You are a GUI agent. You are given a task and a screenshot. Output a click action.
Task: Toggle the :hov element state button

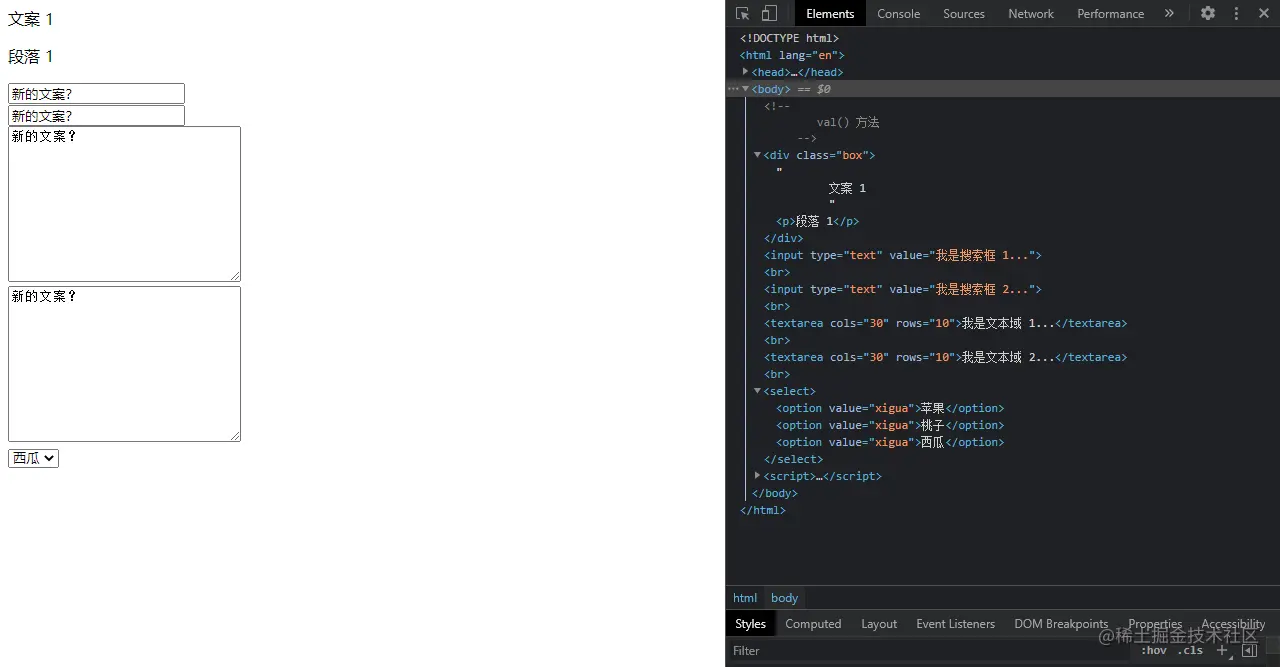coord(1154,650)
